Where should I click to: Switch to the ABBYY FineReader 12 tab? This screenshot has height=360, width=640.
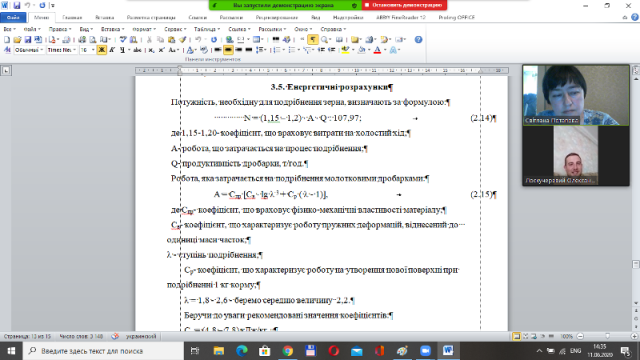[x=401, y=18]
